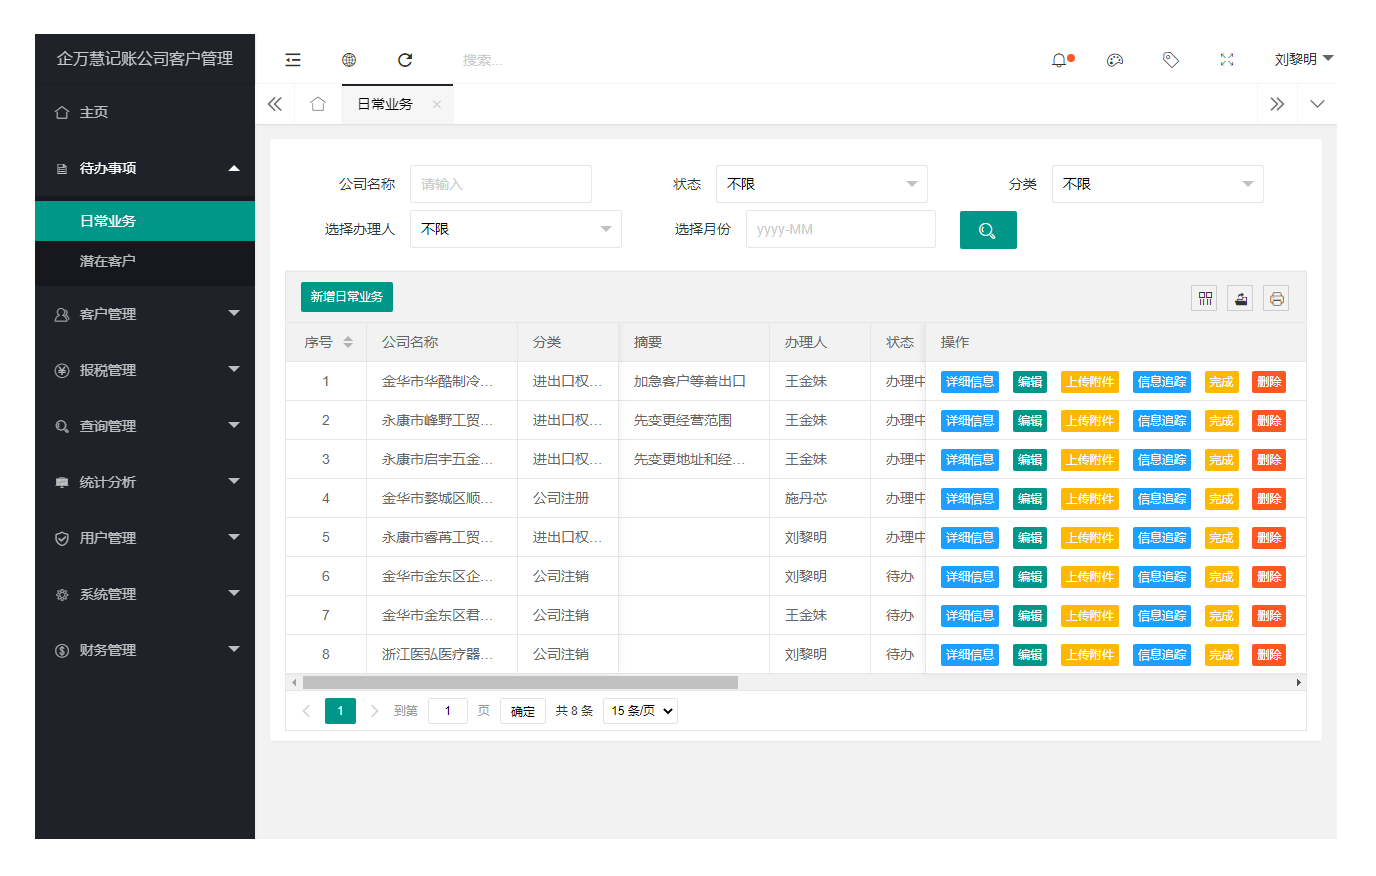Click the 公司名称 input field
Image resolution: width=1376 pixels, height=876 pixels.
pyautogui.click(x=500, y=184)
